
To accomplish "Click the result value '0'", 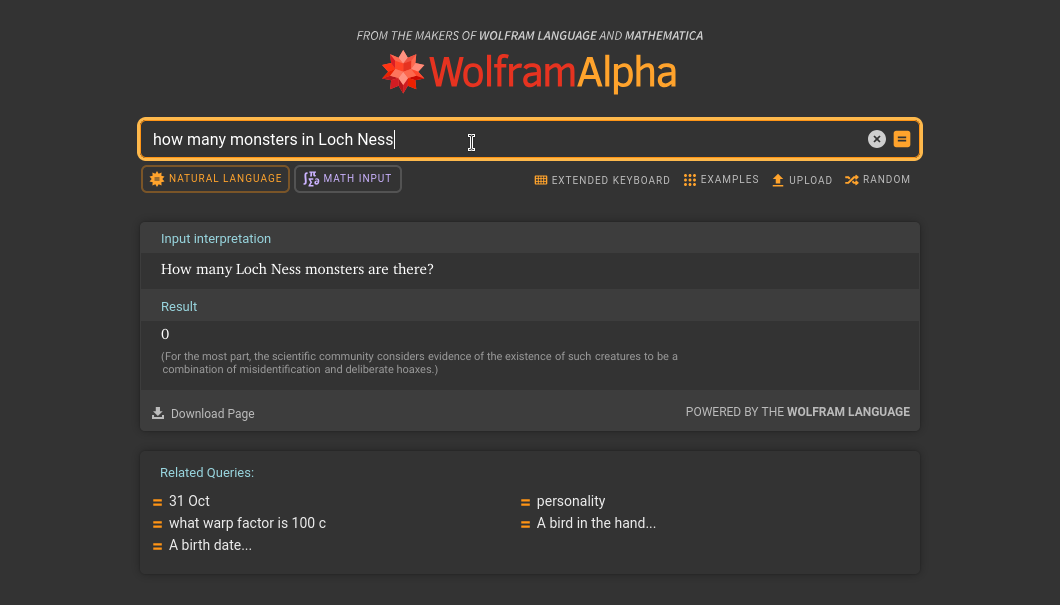I will tap(165, 334).
